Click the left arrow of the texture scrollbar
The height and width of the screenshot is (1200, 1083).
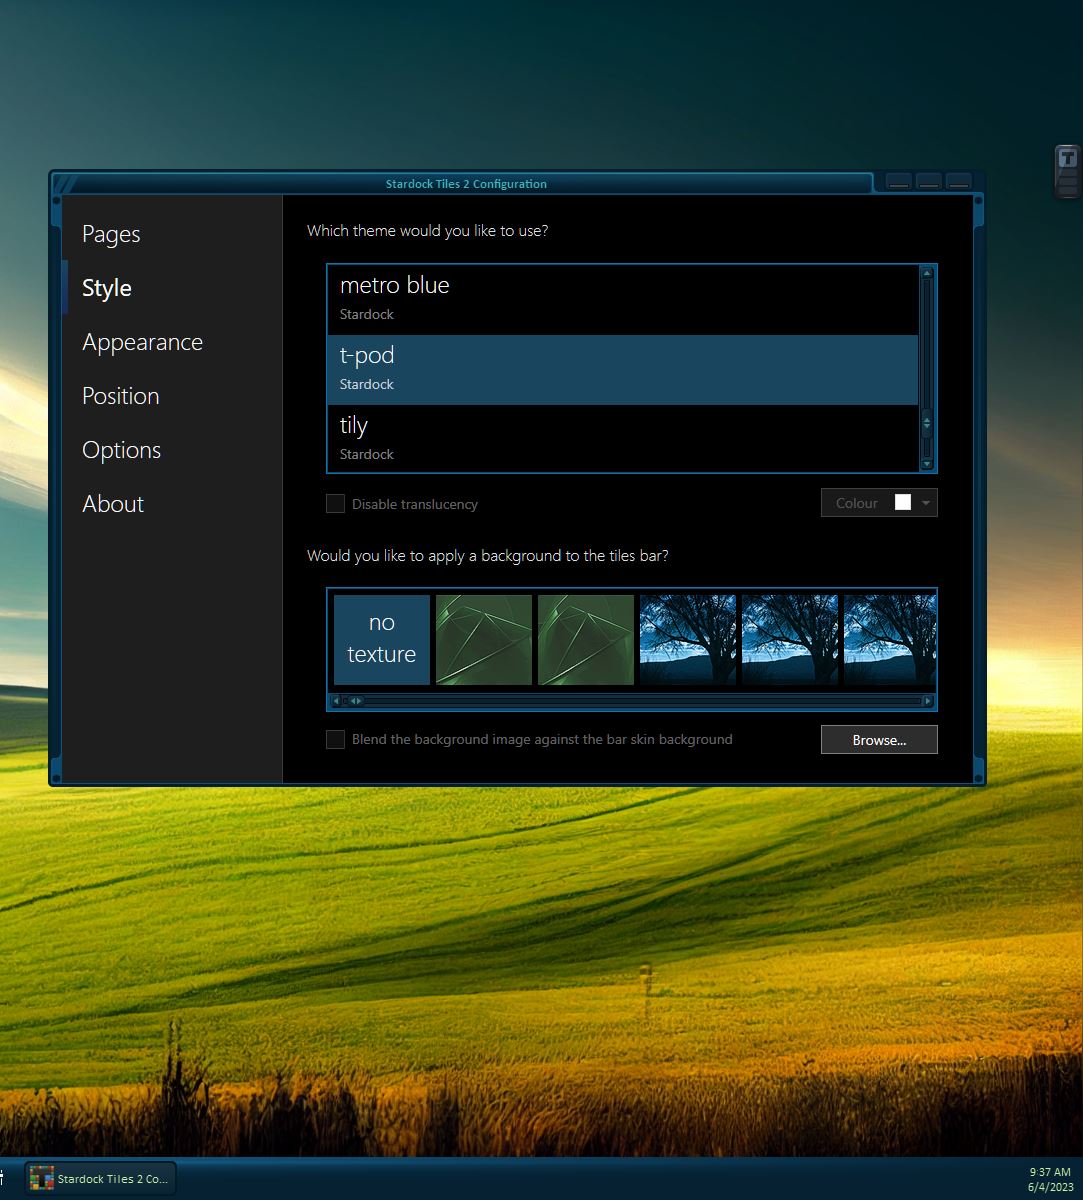click(336, 701)
